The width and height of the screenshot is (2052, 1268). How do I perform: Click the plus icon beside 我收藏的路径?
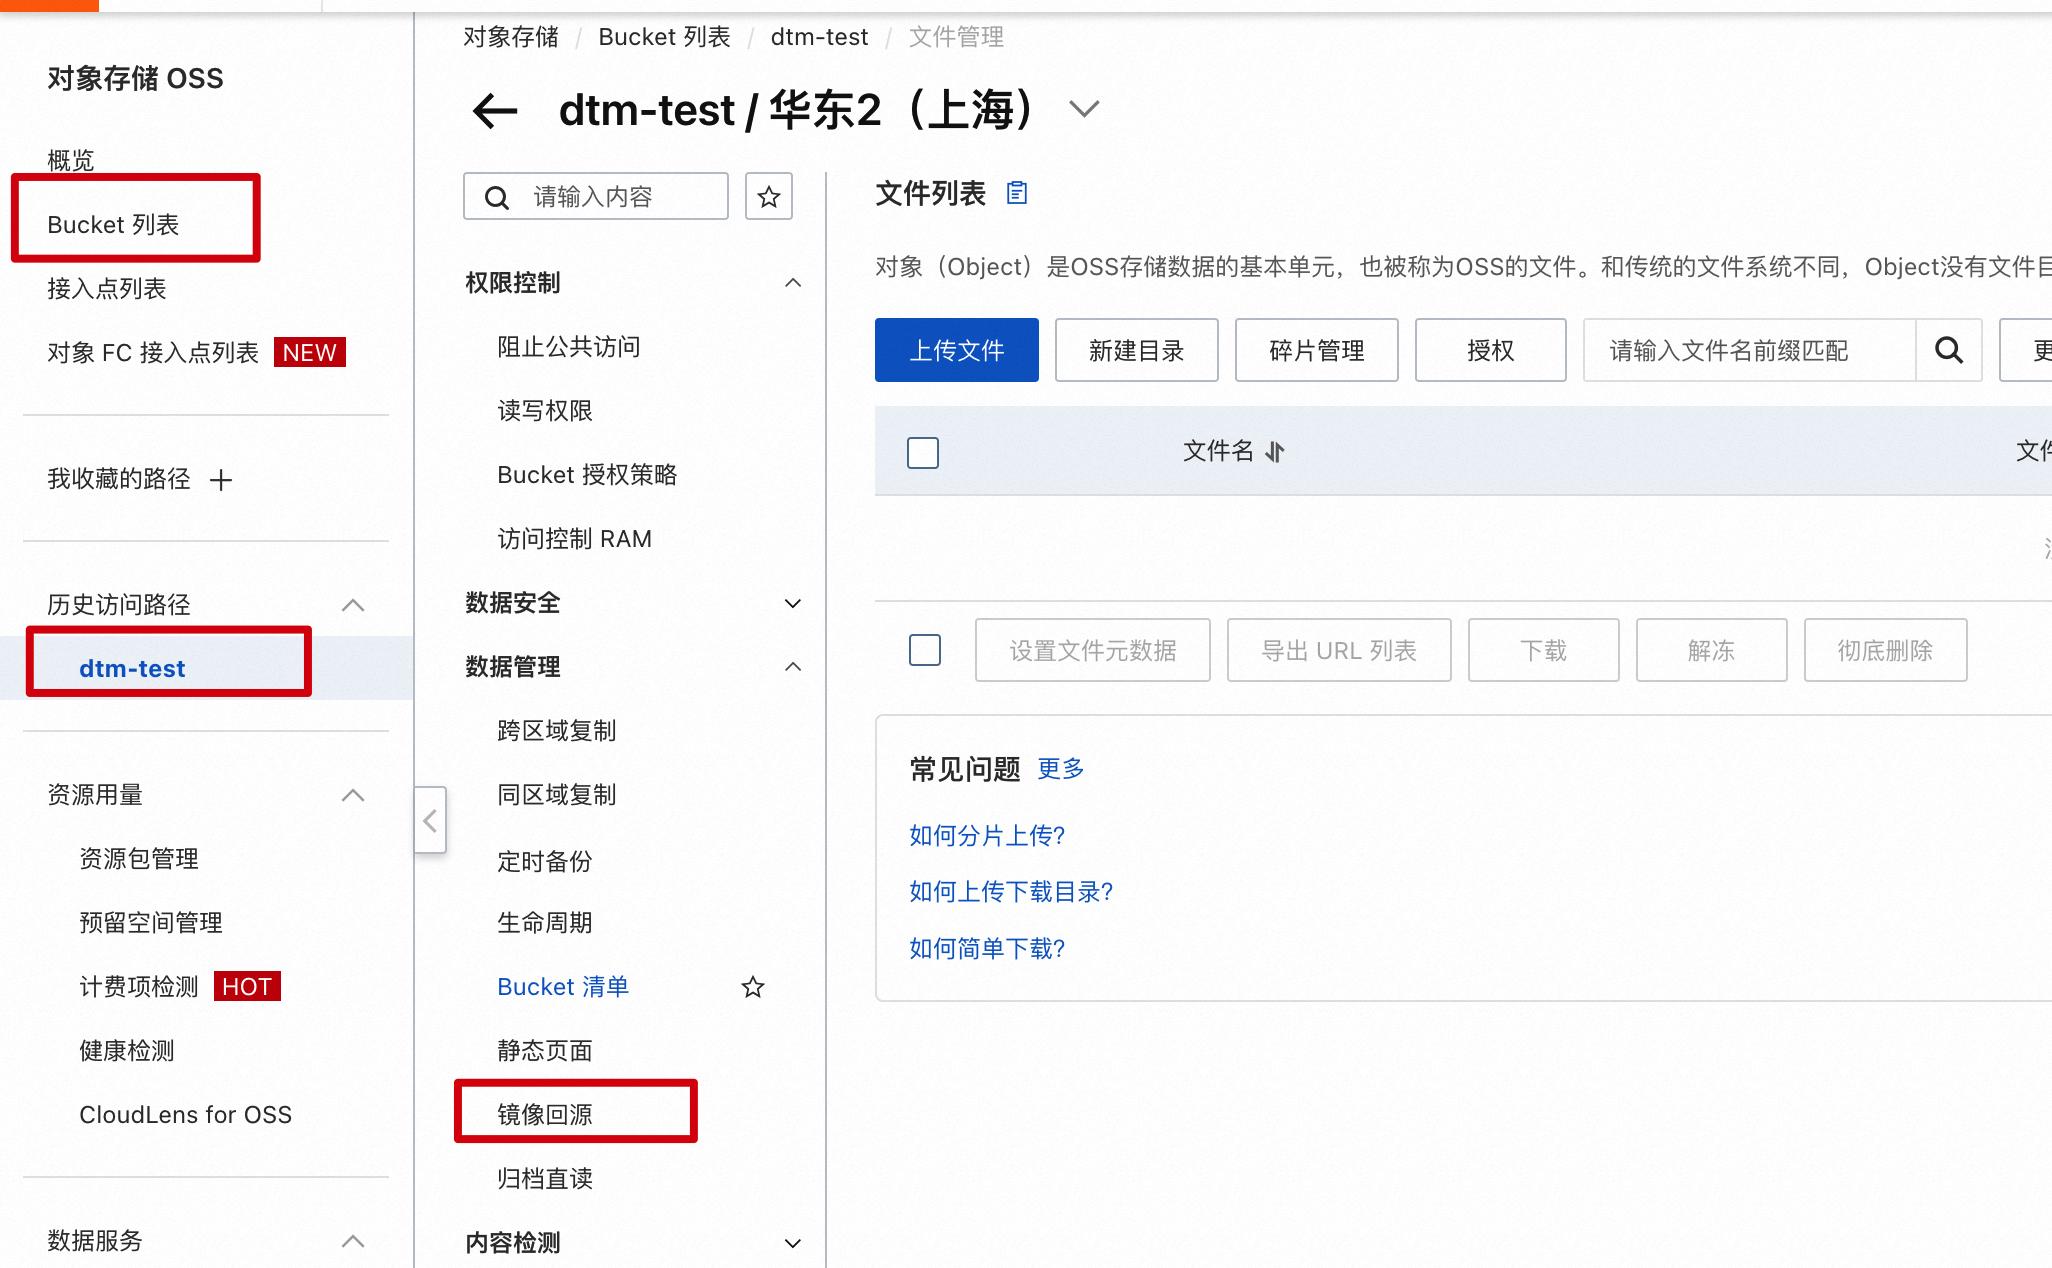pyautogui.click(x=221, y=480)
